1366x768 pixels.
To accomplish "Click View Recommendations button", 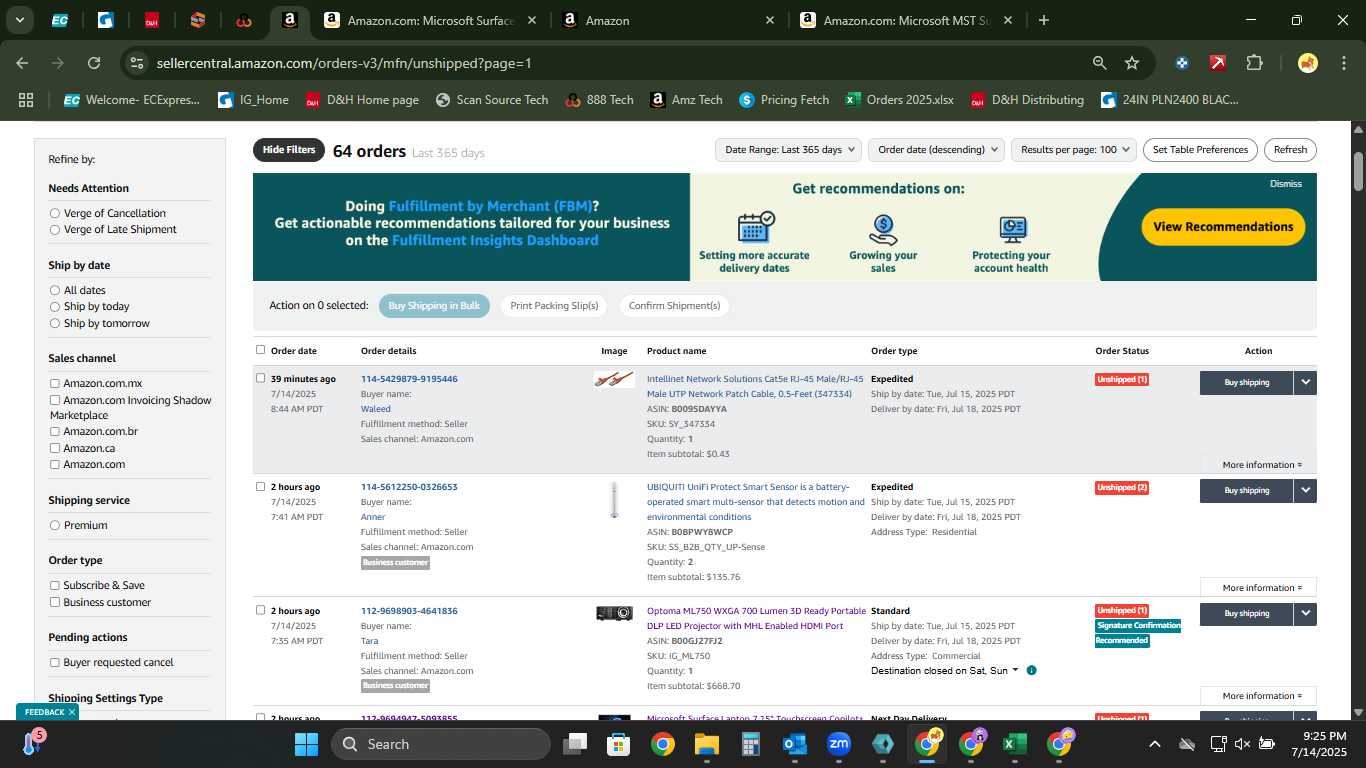I will coord(1223,227).
